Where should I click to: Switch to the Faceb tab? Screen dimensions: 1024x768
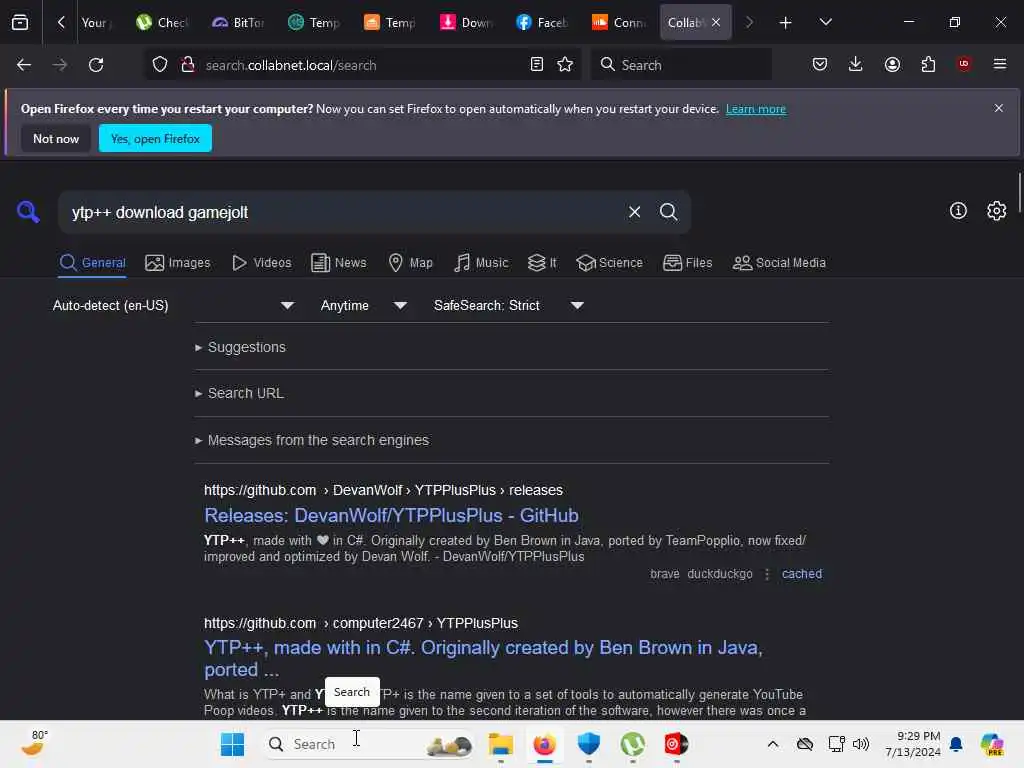coord(542,23)
